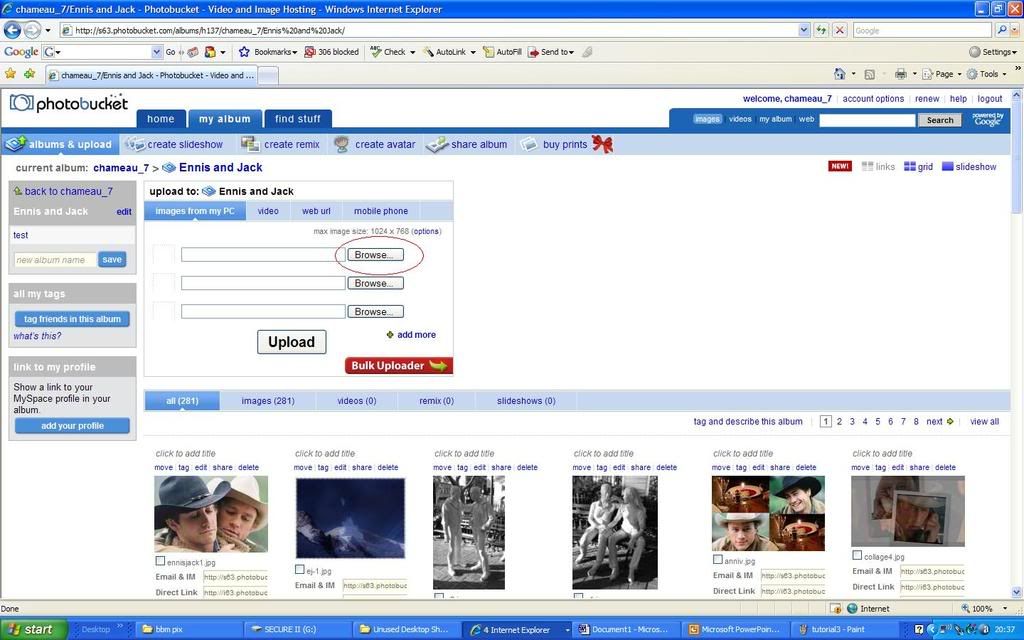This screenshot has width=1024, height=640.
Task: Open share album envelope icon
Action: [x=436, y=144]
